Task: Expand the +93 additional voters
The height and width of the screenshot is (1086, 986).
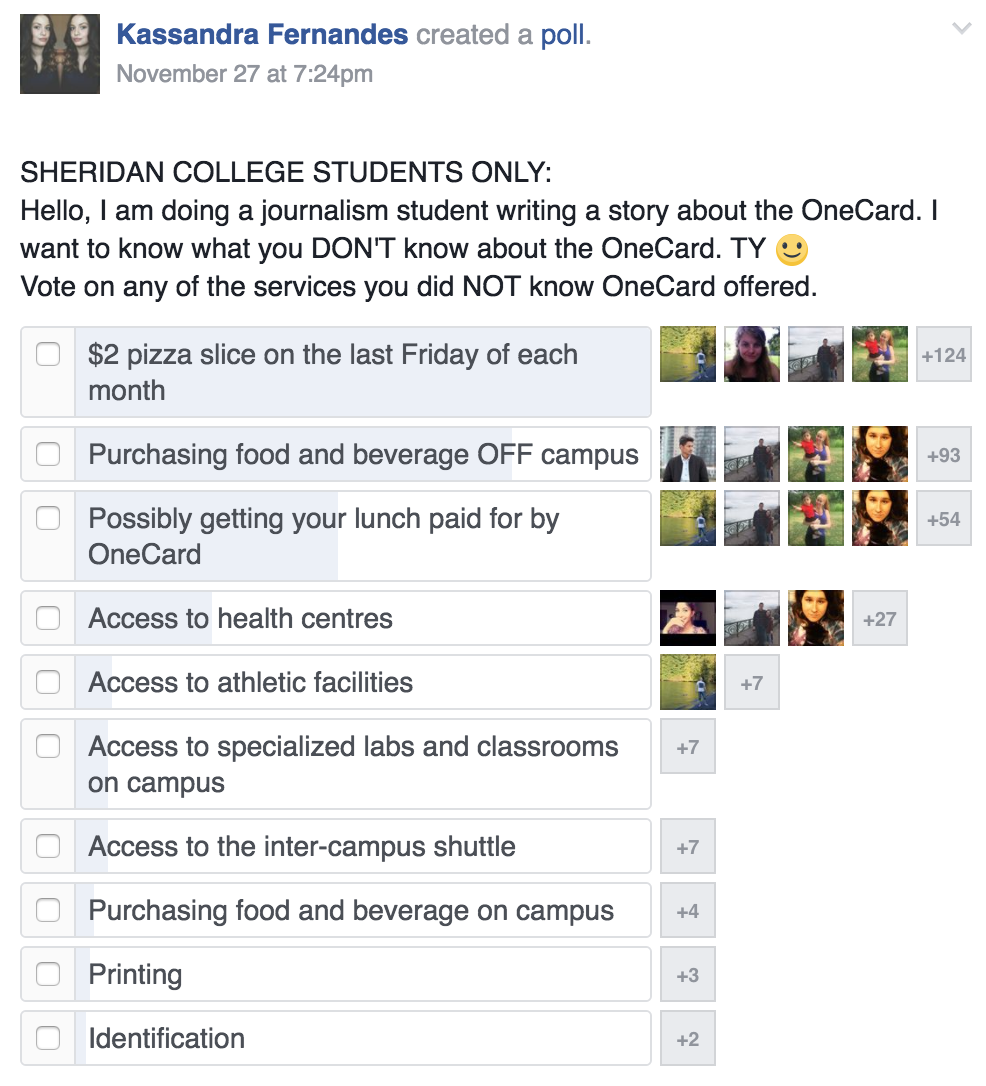Action: click(x=944, y=454)
